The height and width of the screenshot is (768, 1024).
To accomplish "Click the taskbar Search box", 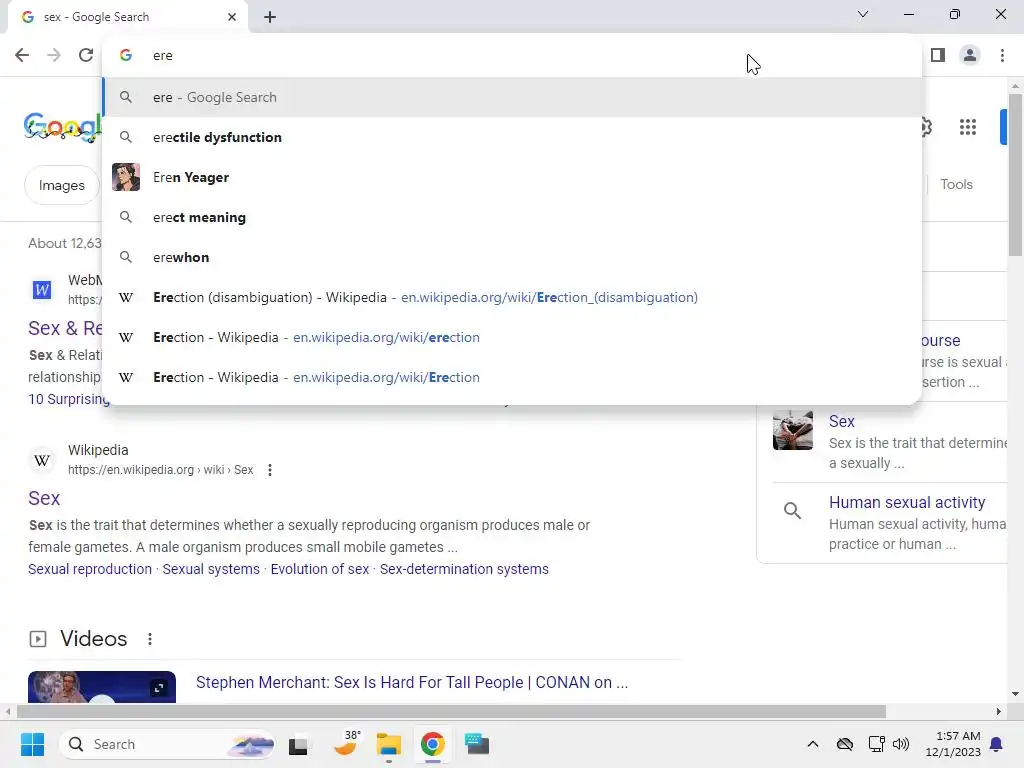I will pos(167,744).
